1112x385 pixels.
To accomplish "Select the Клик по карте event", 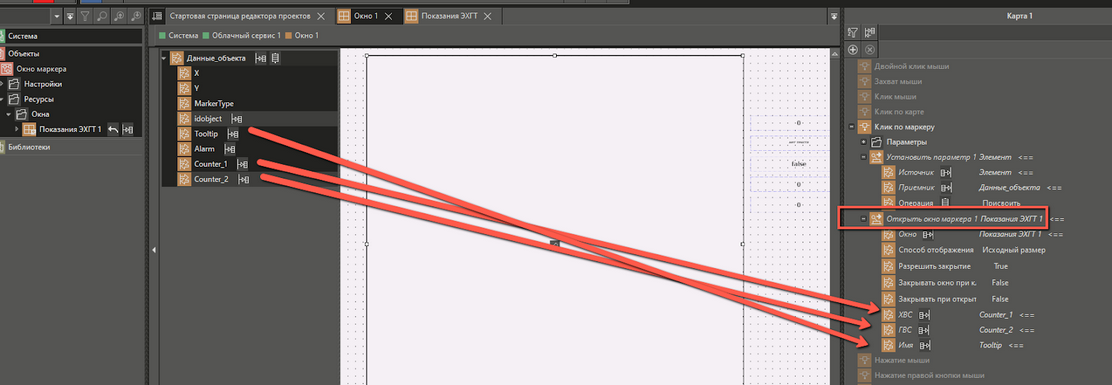I will point(899,112).
